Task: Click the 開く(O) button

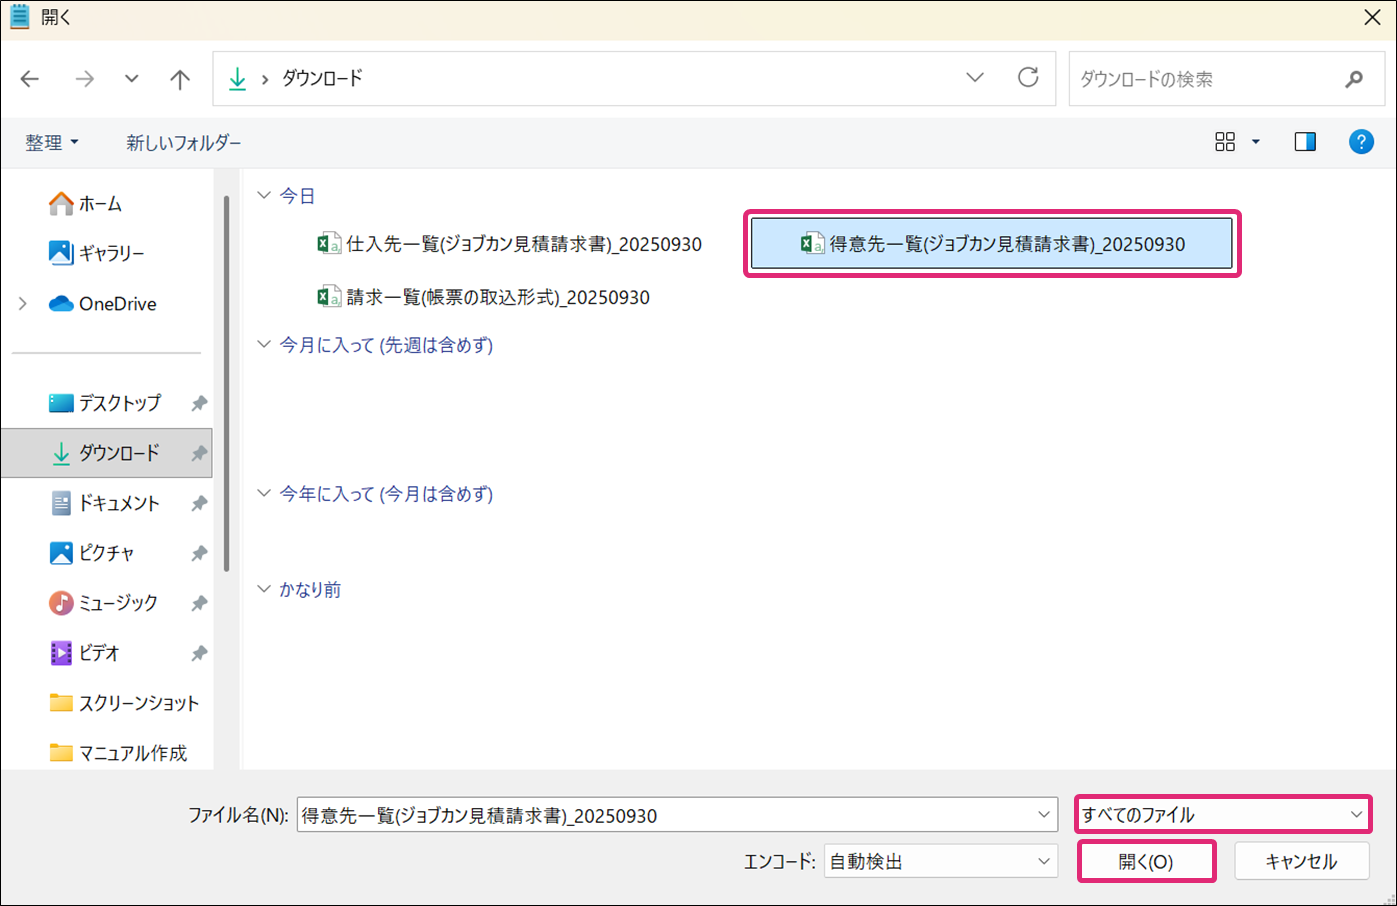Action: click(x=1146, y=861)
